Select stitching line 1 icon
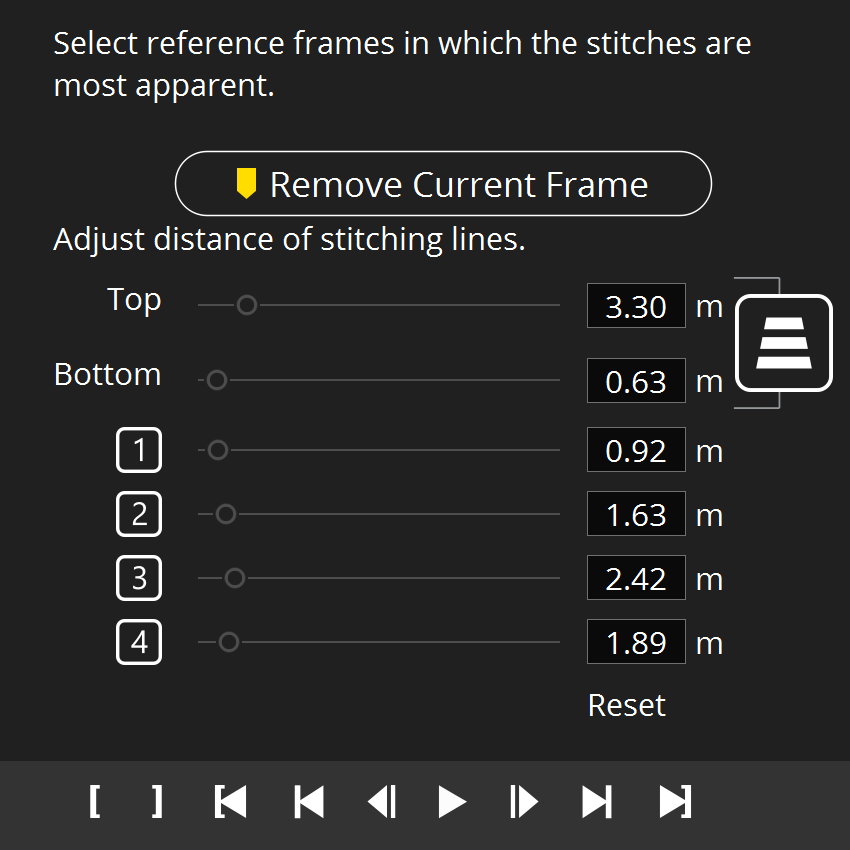This screenshot has height=850, width=850. click(x=139, y=451)
